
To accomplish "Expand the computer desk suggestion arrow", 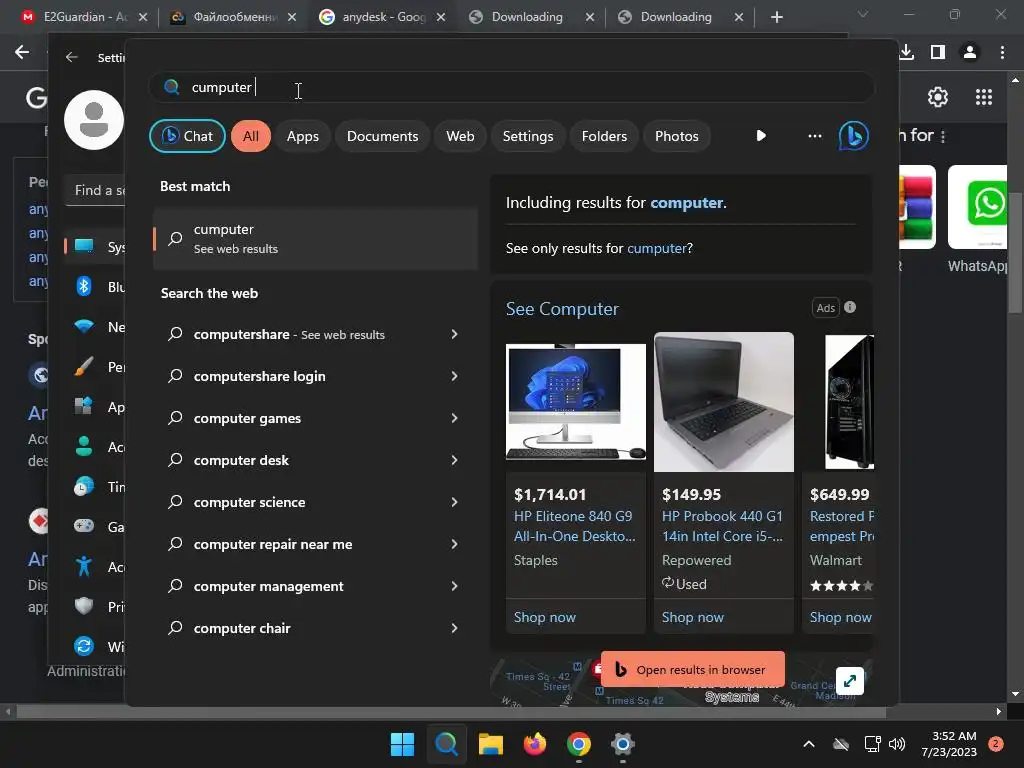I will click(455, 460).
